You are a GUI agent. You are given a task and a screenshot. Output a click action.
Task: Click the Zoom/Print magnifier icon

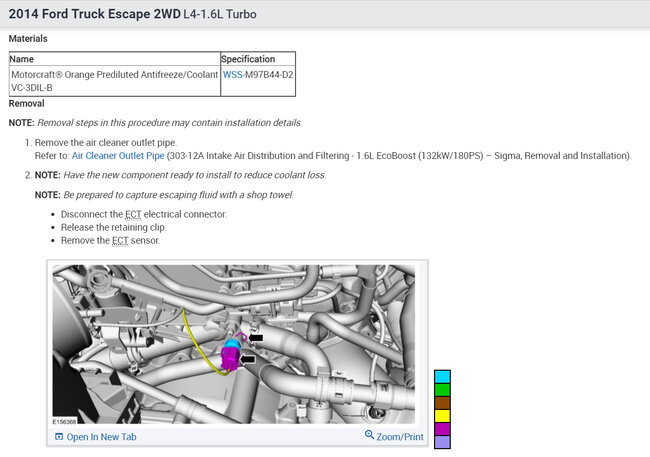[x=369, y=437]
